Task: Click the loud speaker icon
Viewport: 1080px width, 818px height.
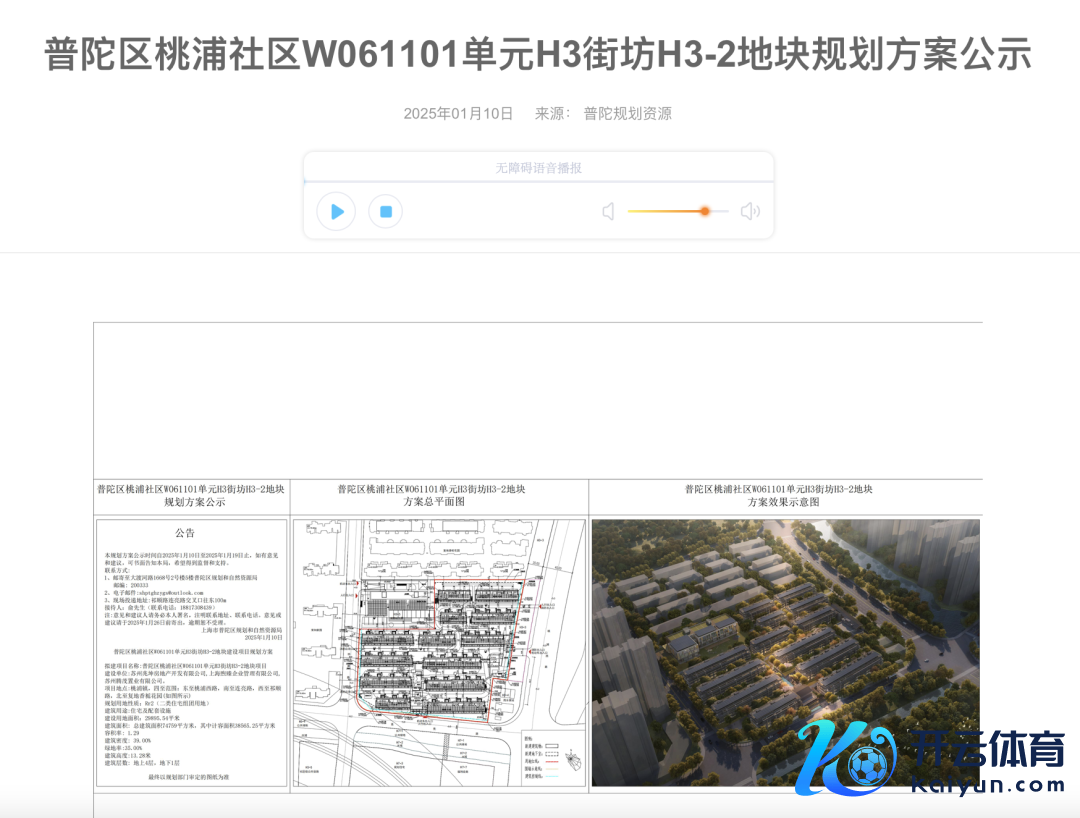Action: 750,211
